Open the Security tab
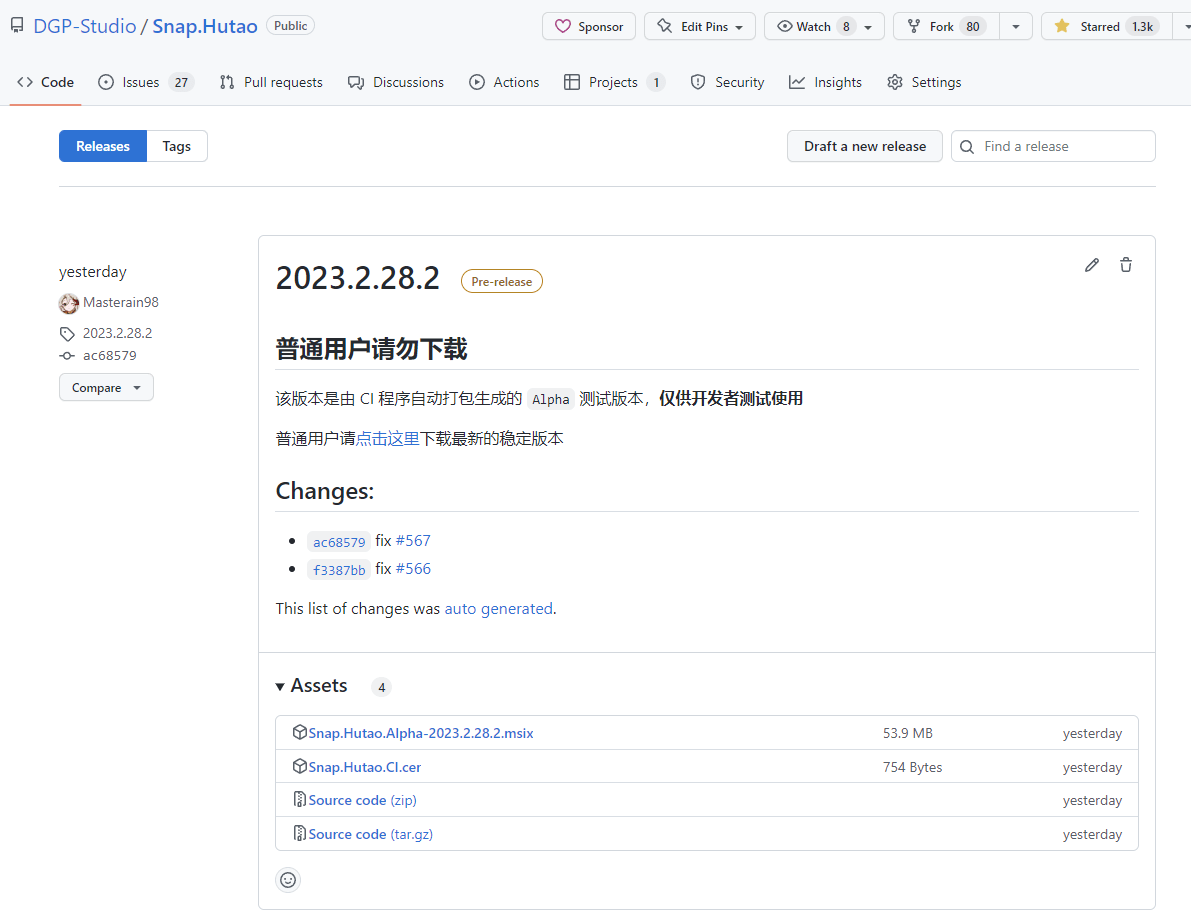Image resolution: width=1191 pixels, height=919 pixels. [727, 82]
